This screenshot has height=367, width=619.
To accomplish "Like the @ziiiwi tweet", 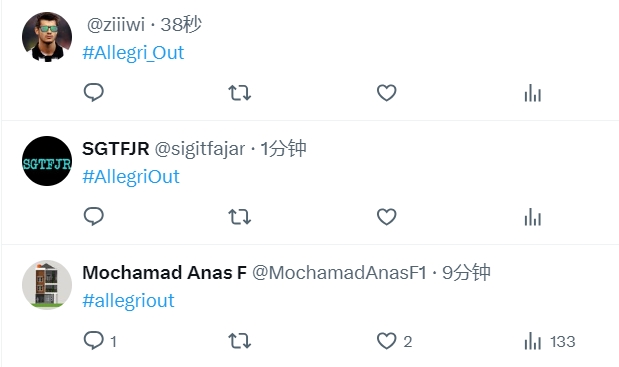I will pyautogui.click(x=386, y=93).
